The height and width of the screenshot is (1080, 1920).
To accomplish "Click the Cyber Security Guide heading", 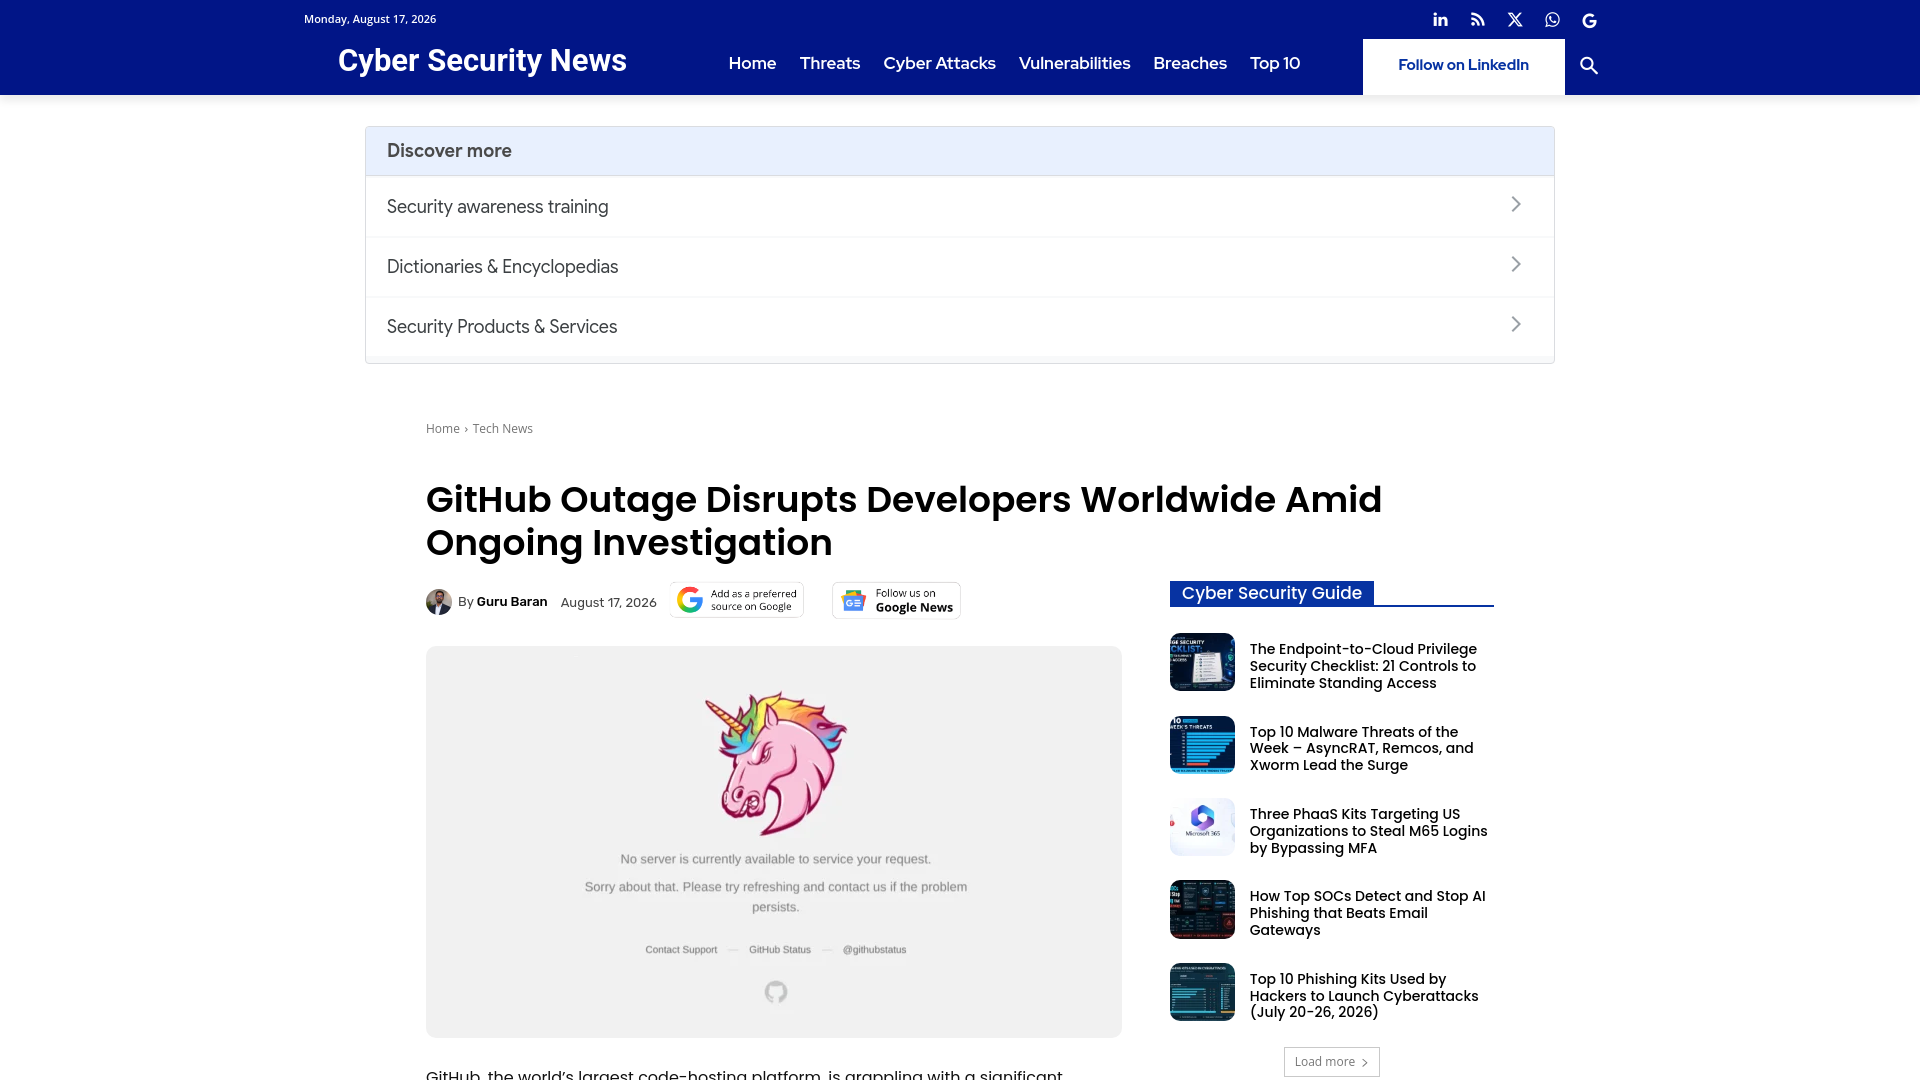I will pyautogui.click(x=1271, y=593).
